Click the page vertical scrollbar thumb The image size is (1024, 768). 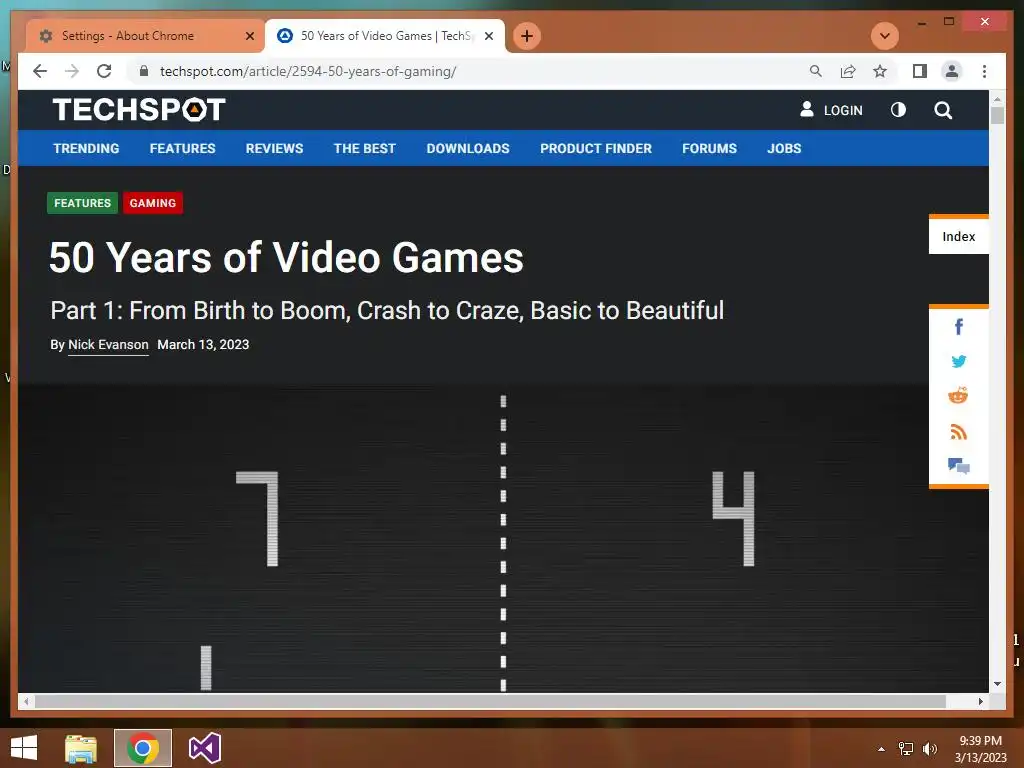(997, 116)
